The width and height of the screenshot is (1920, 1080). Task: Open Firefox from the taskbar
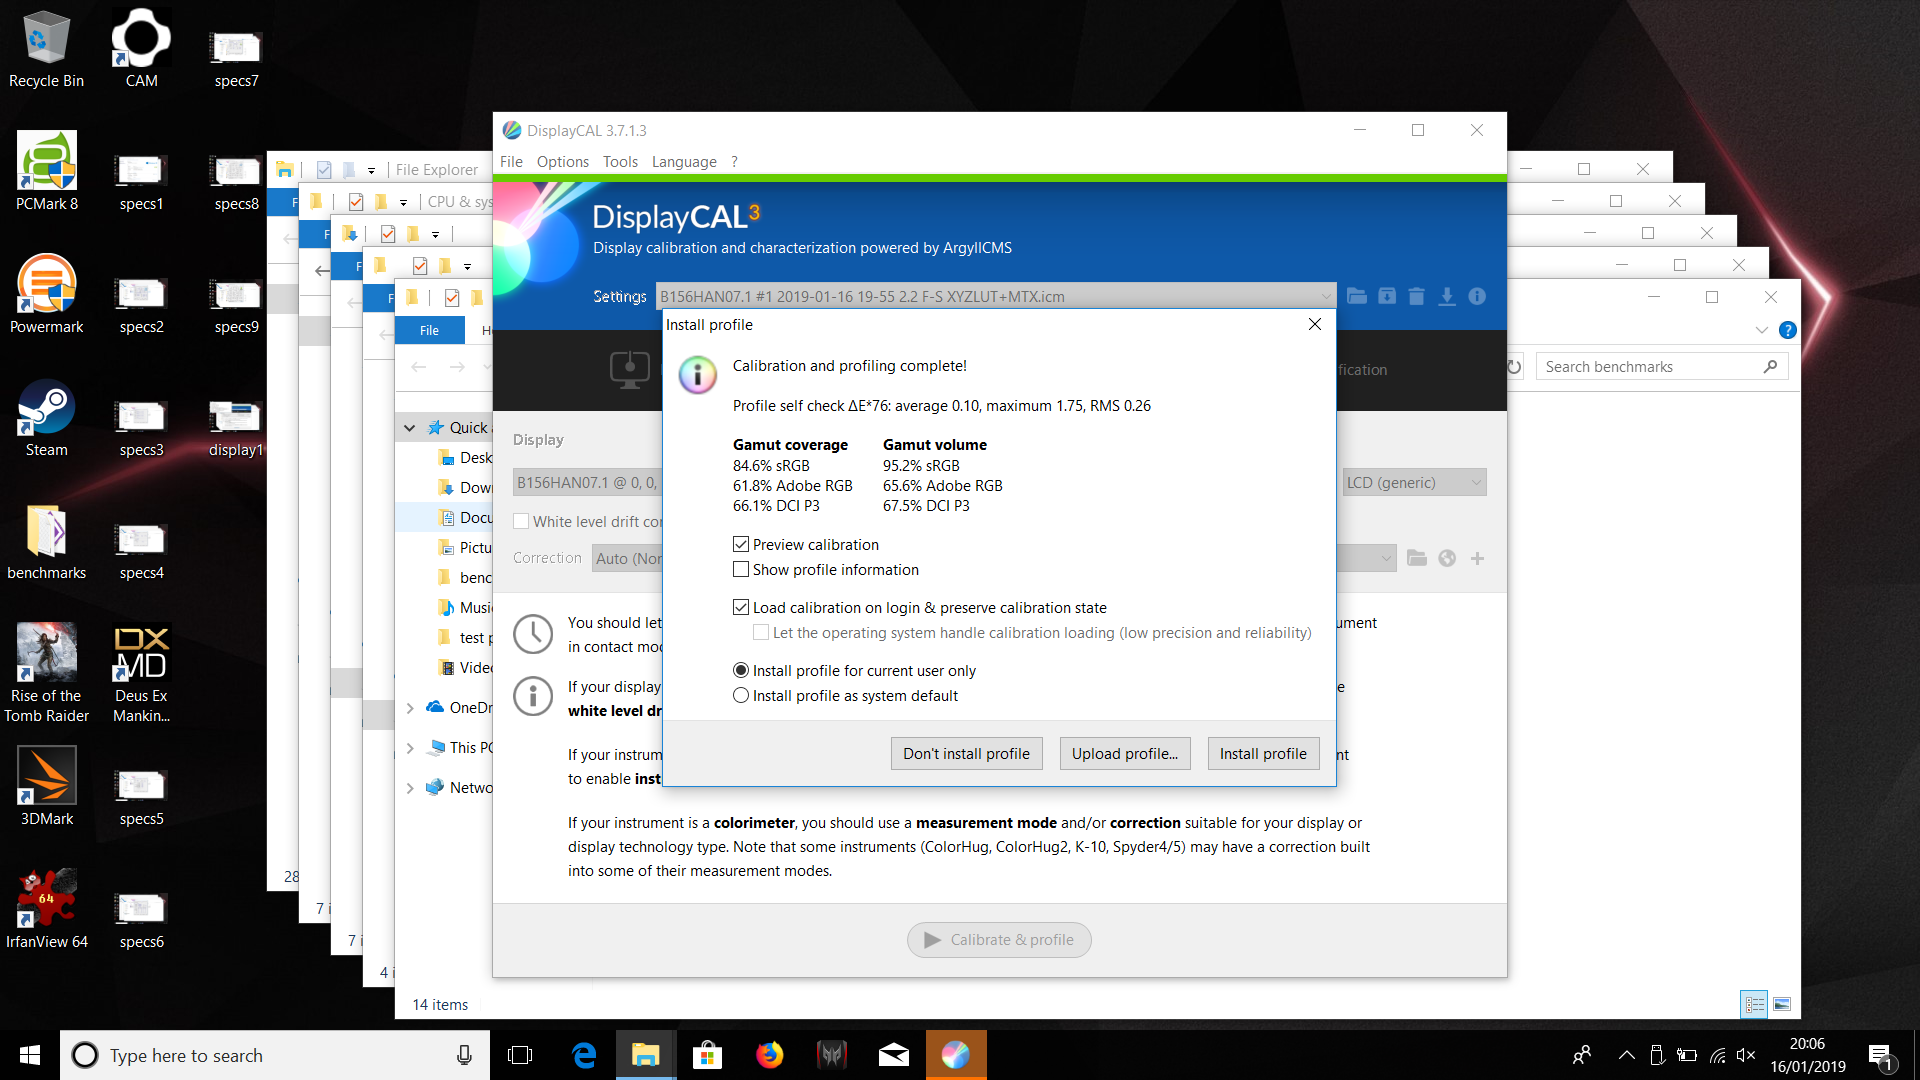769,1055
